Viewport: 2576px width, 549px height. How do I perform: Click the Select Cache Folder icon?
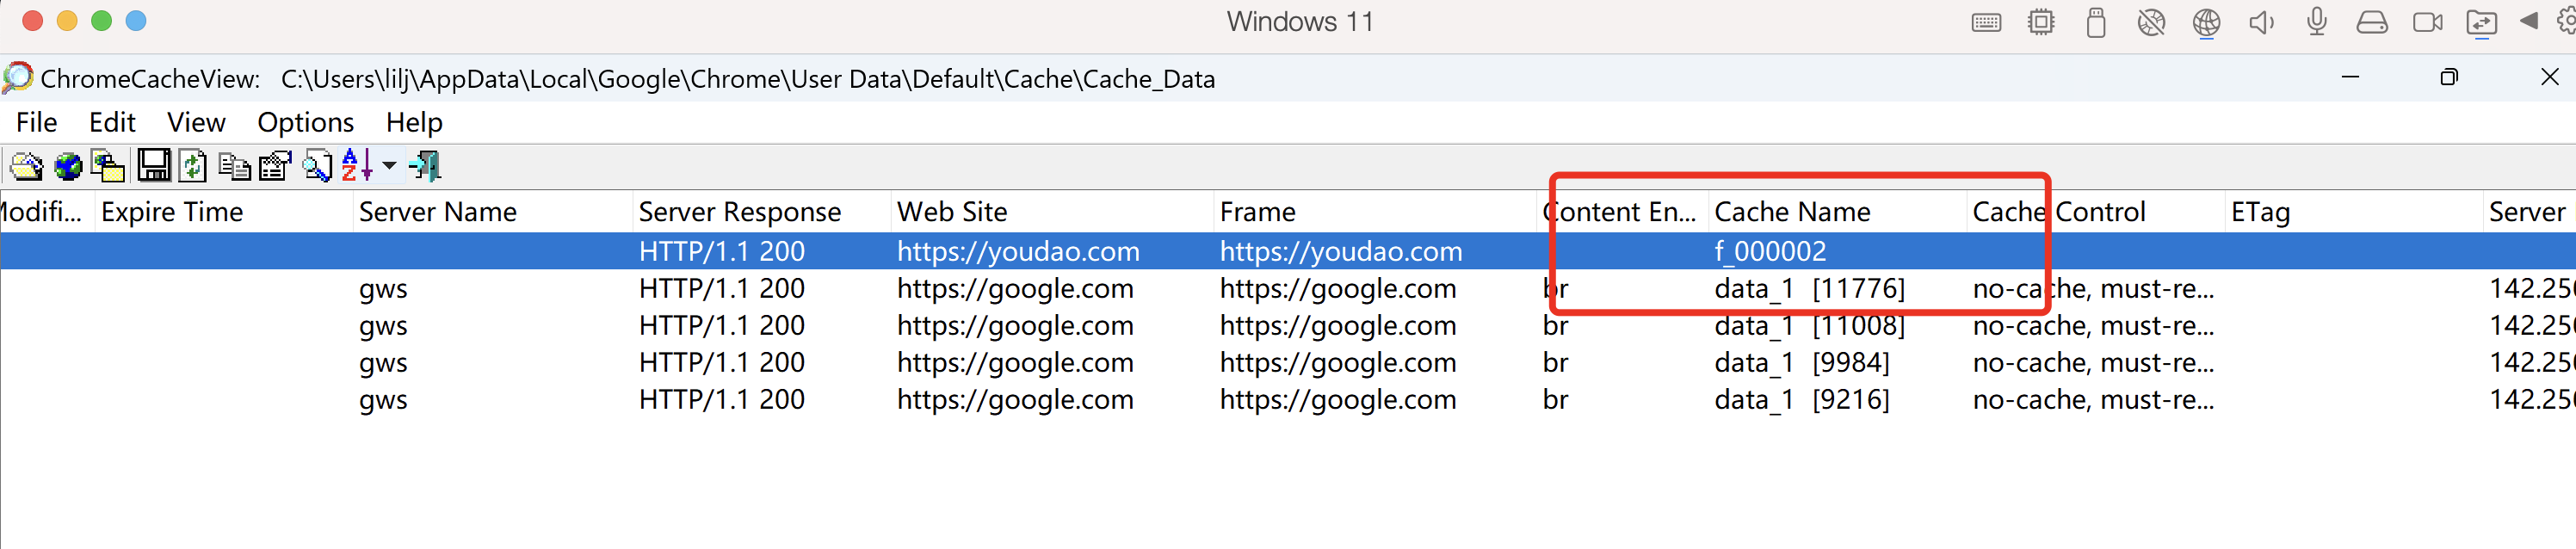(26, 166)
